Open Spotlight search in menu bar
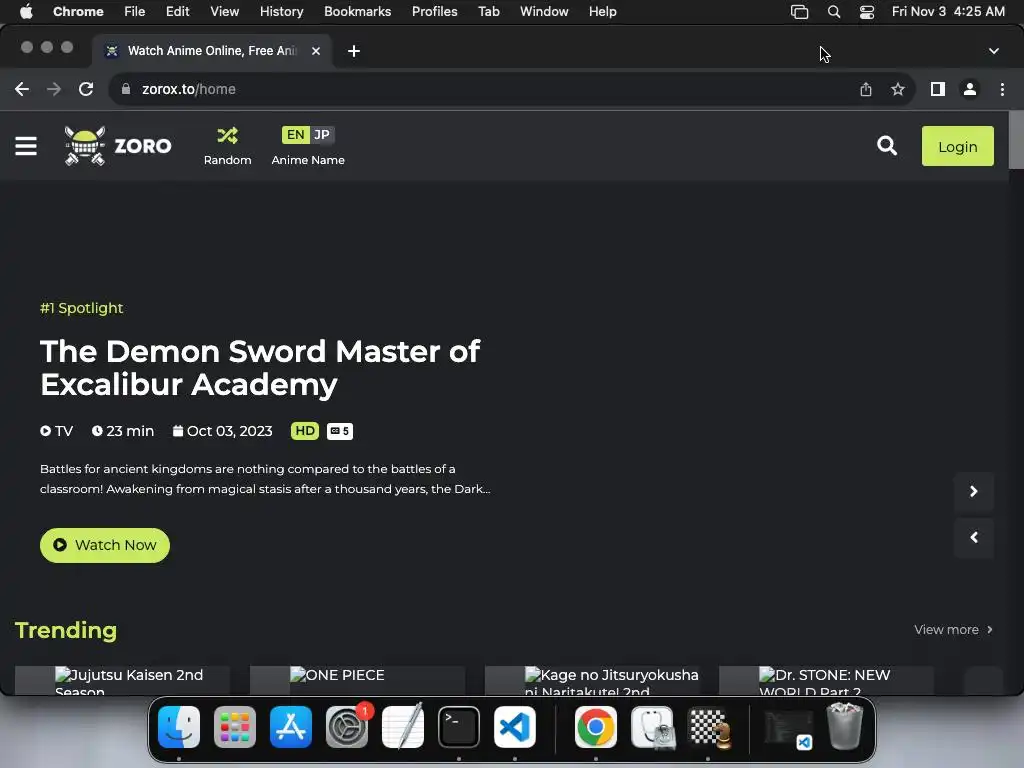 tap(834, 12)
